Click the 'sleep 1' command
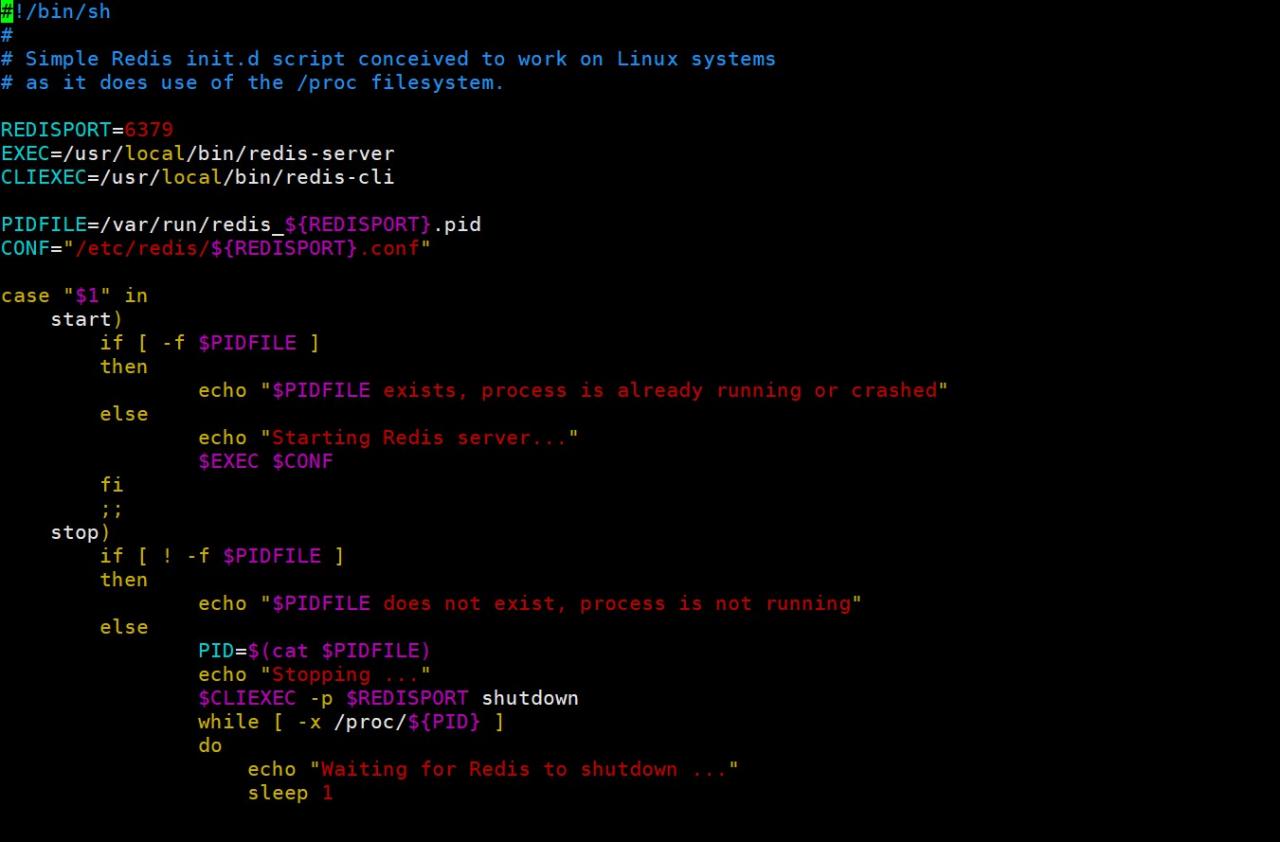Screen dimensions: 1280x842 pyautogui.click(x=290, y=794)
